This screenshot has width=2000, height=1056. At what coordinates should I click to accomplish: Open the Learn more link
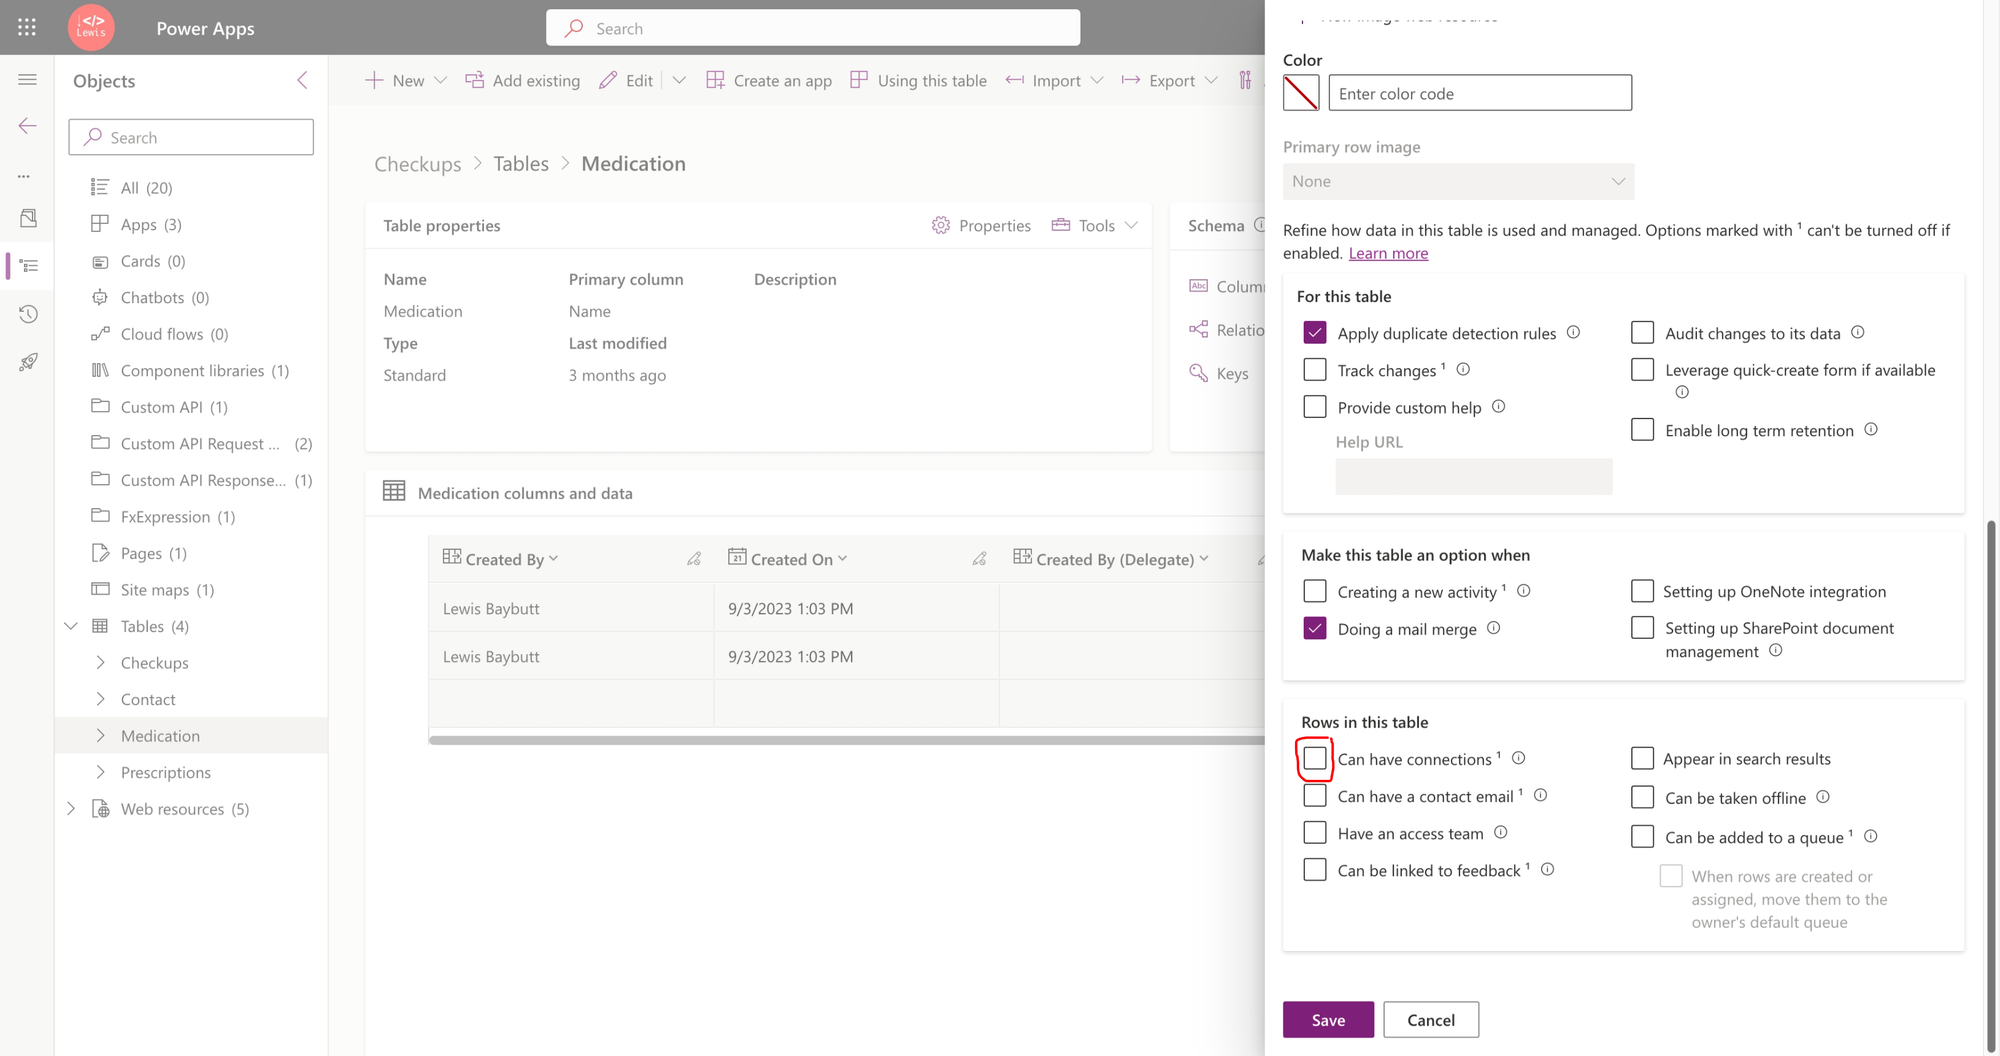pos(1388,253)
